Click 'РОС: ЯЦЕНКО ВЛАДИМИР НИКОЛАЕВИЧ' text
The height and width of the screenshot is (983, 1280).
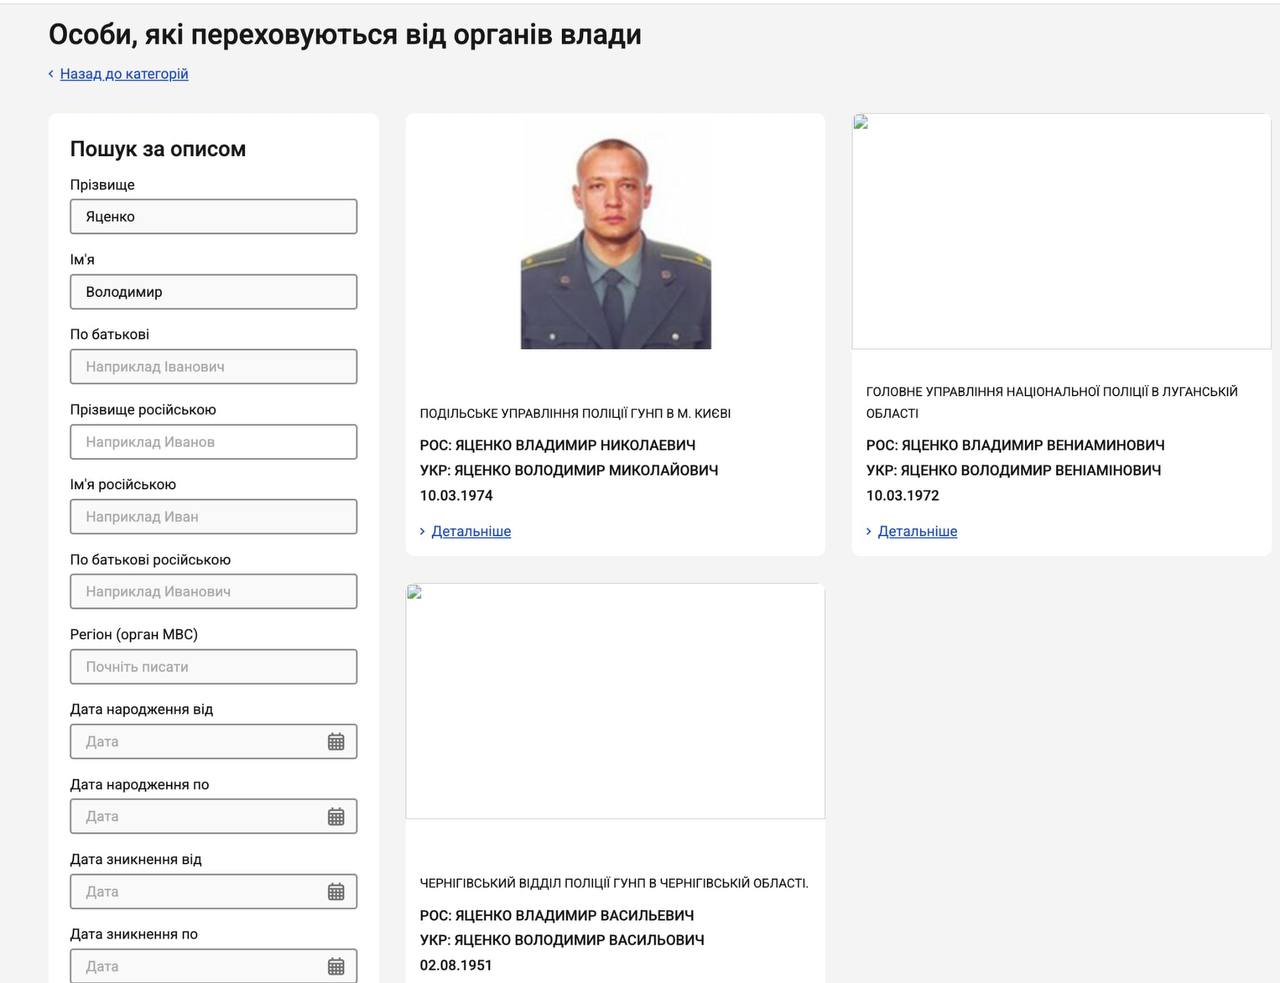coord(557,445)
